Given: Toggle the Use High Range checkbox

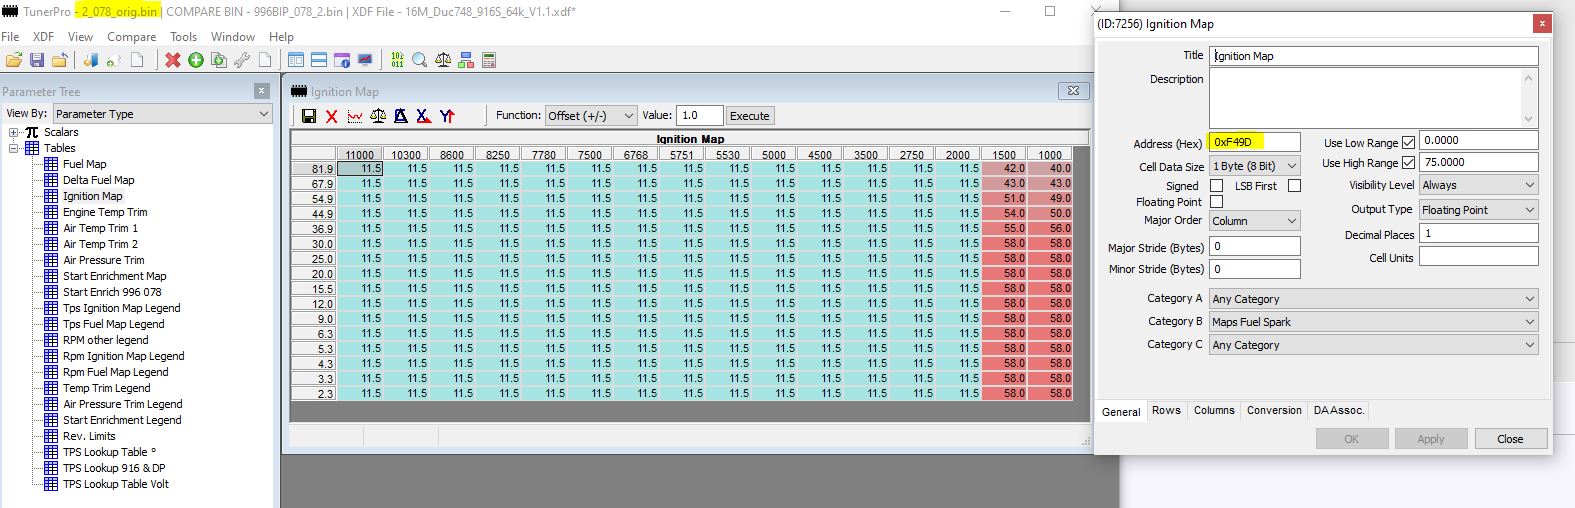Looking at the screenshot, I should (x=1409, y=163).
